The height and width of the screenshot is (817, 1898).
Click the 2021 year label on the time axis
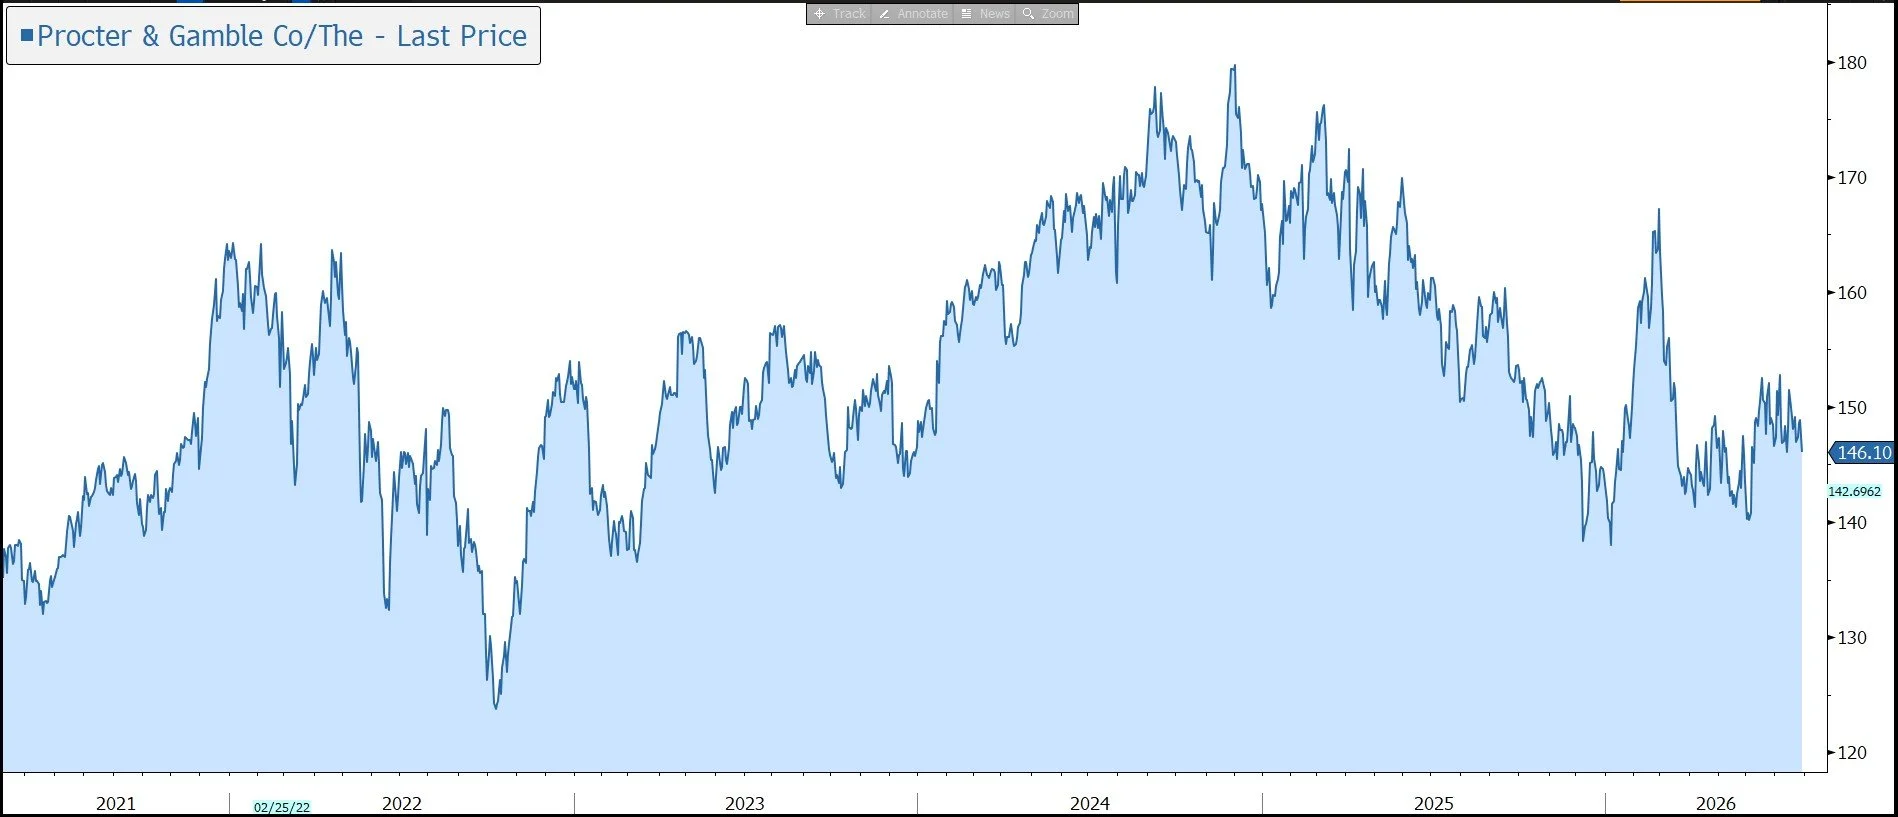coord(116,803)
